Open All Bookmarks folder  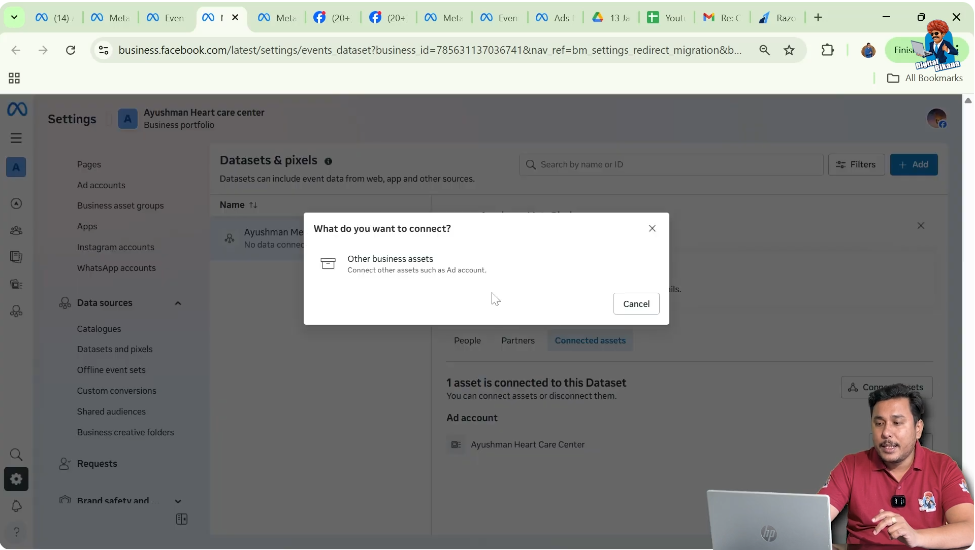925,78
